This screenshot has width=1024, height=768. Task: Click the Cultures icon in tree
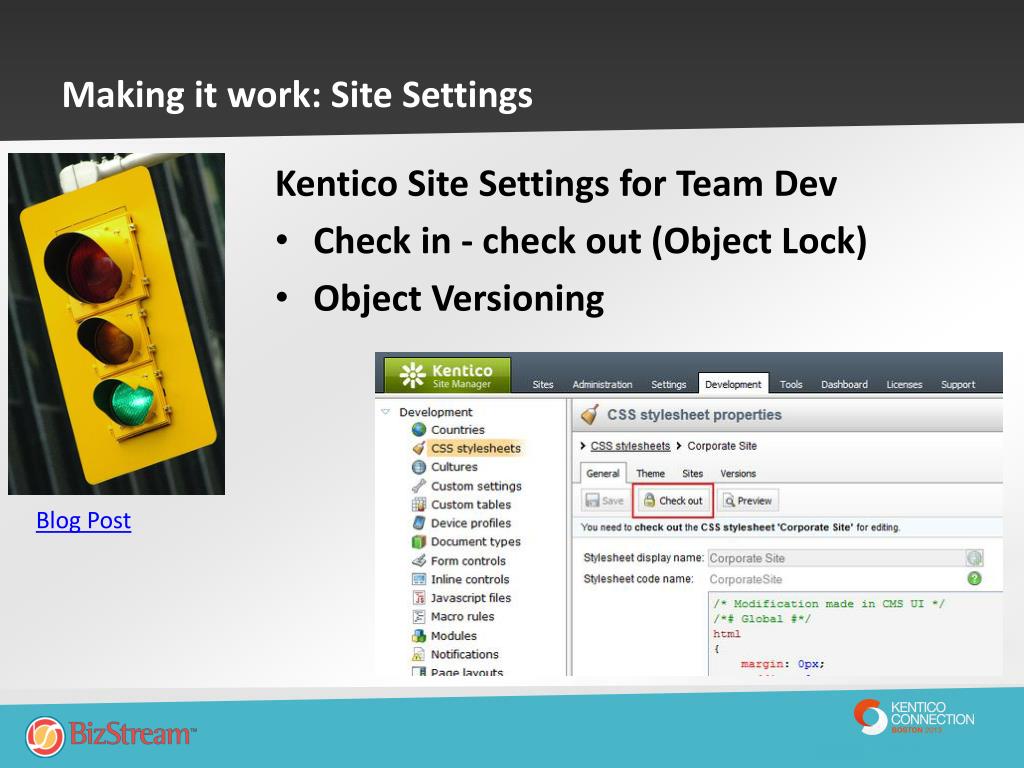coord(419,467)
